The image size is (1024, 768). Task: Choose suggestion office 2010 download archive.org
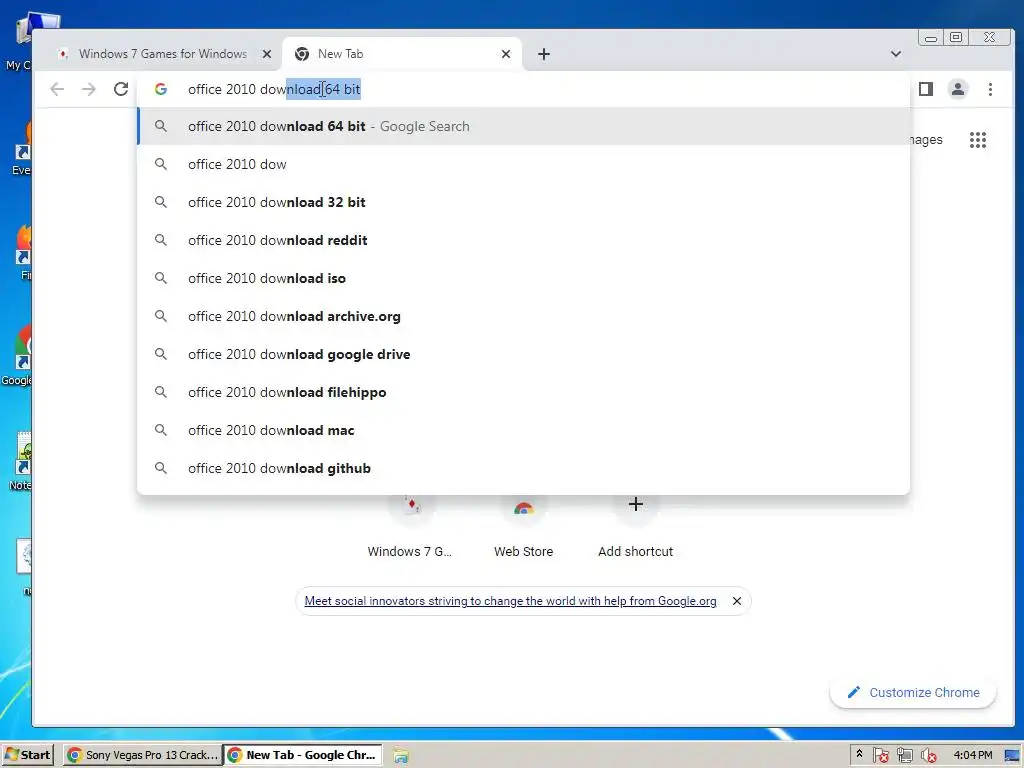coord(523,316)
